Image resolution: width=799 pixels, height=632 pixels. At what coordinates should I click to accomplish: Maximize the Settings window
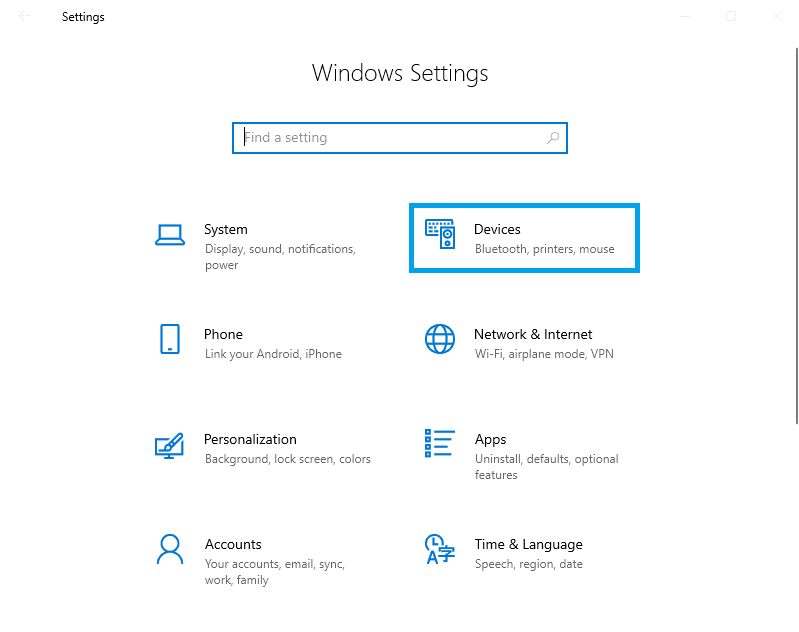731,16
